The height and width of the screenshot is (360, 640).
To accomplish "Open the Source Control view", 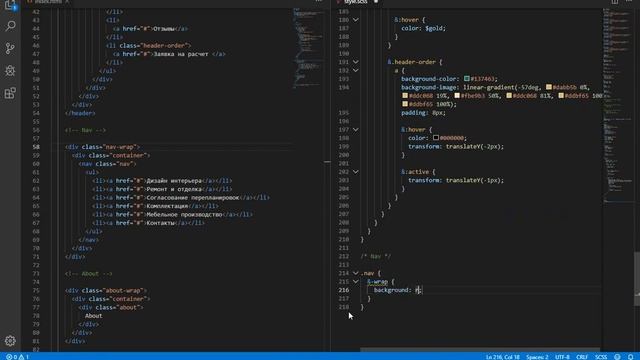I will pyautogui.click(x=10, y=49).
